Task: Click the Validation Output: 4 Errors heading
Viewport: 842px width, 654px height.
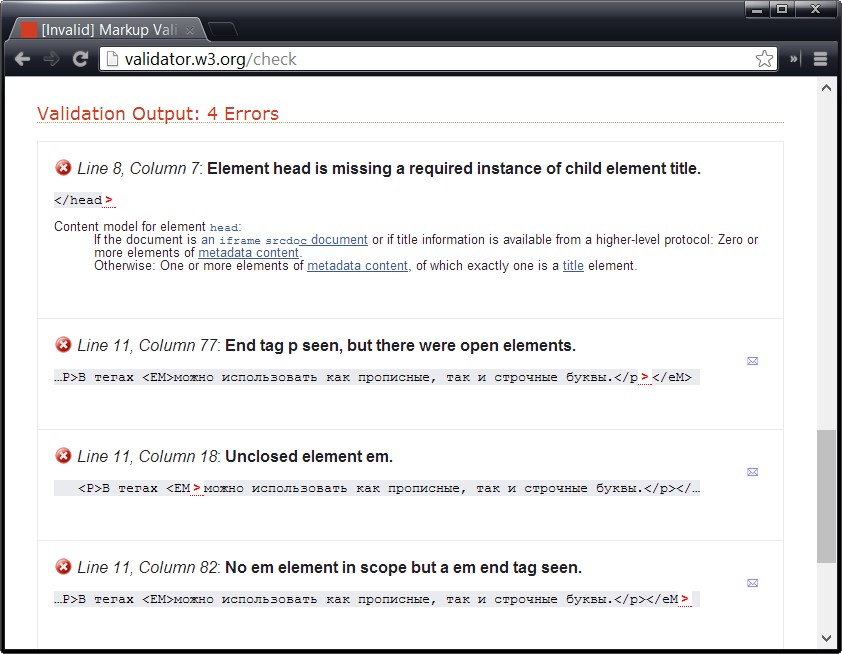Action: [158, 113]
